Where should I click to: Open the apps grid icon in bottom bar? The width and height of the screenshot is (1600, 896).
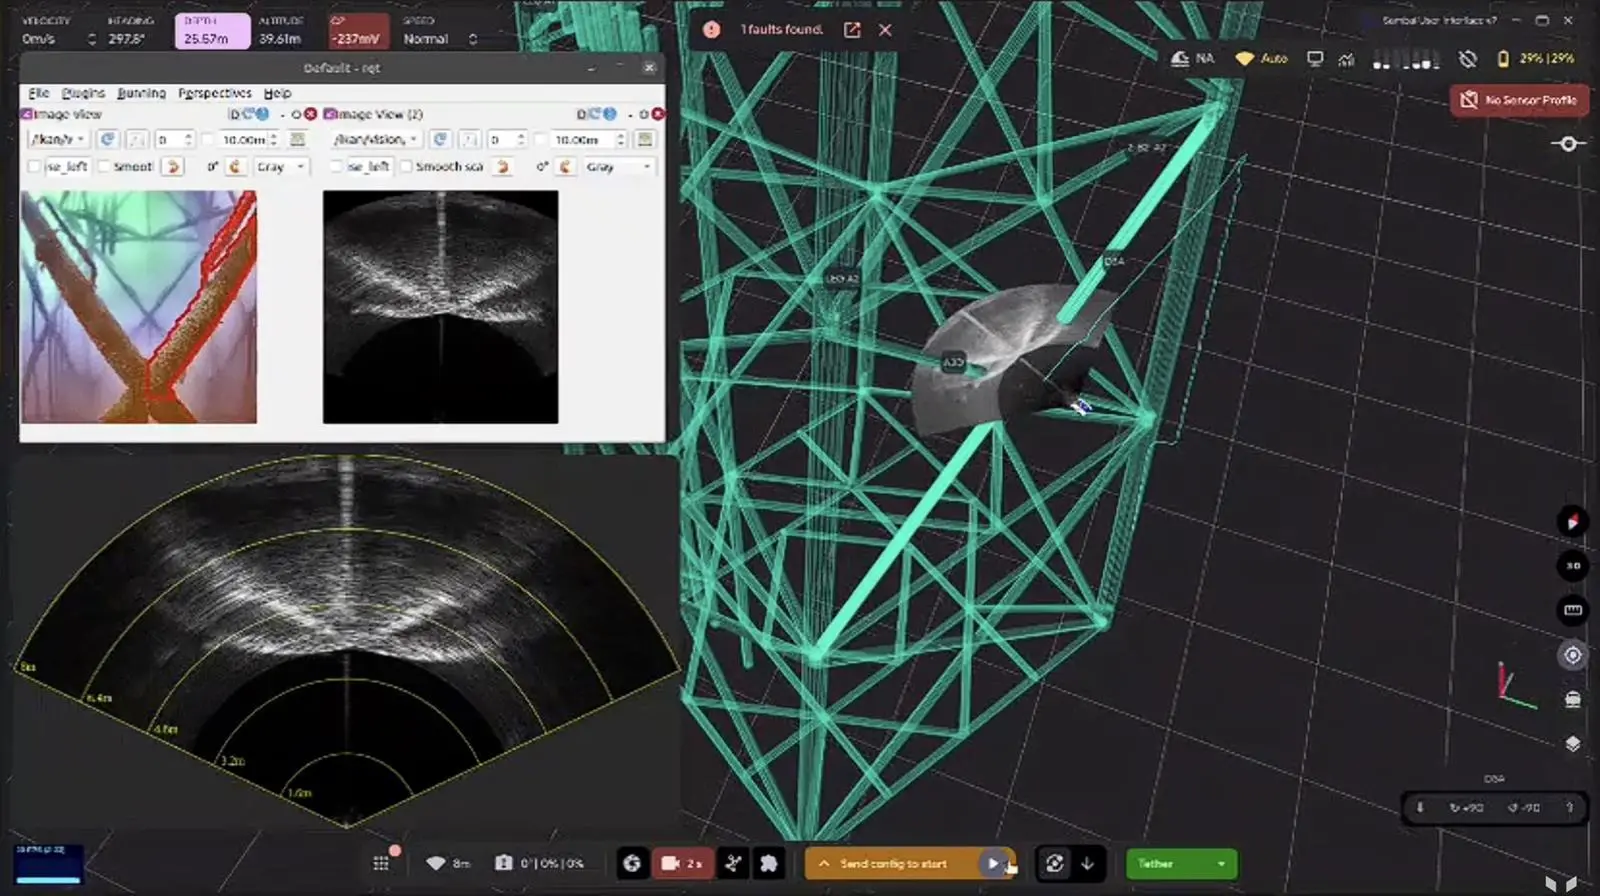tap(381, 864)
